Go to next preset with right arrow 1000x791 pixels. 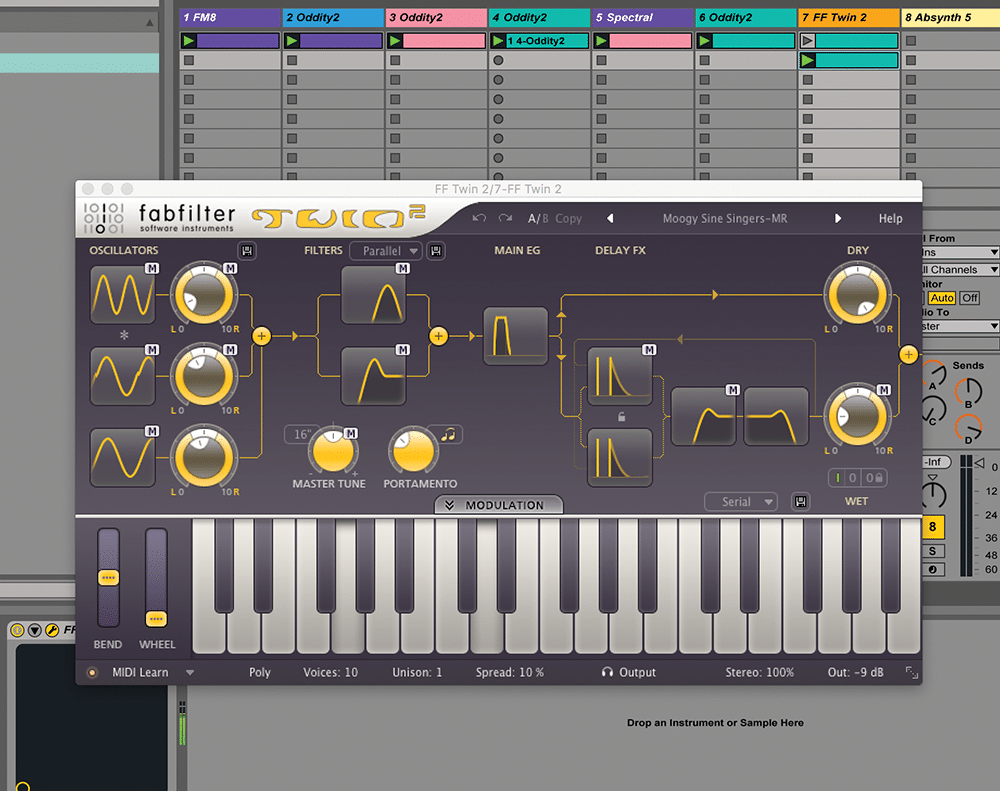[838, 219]
